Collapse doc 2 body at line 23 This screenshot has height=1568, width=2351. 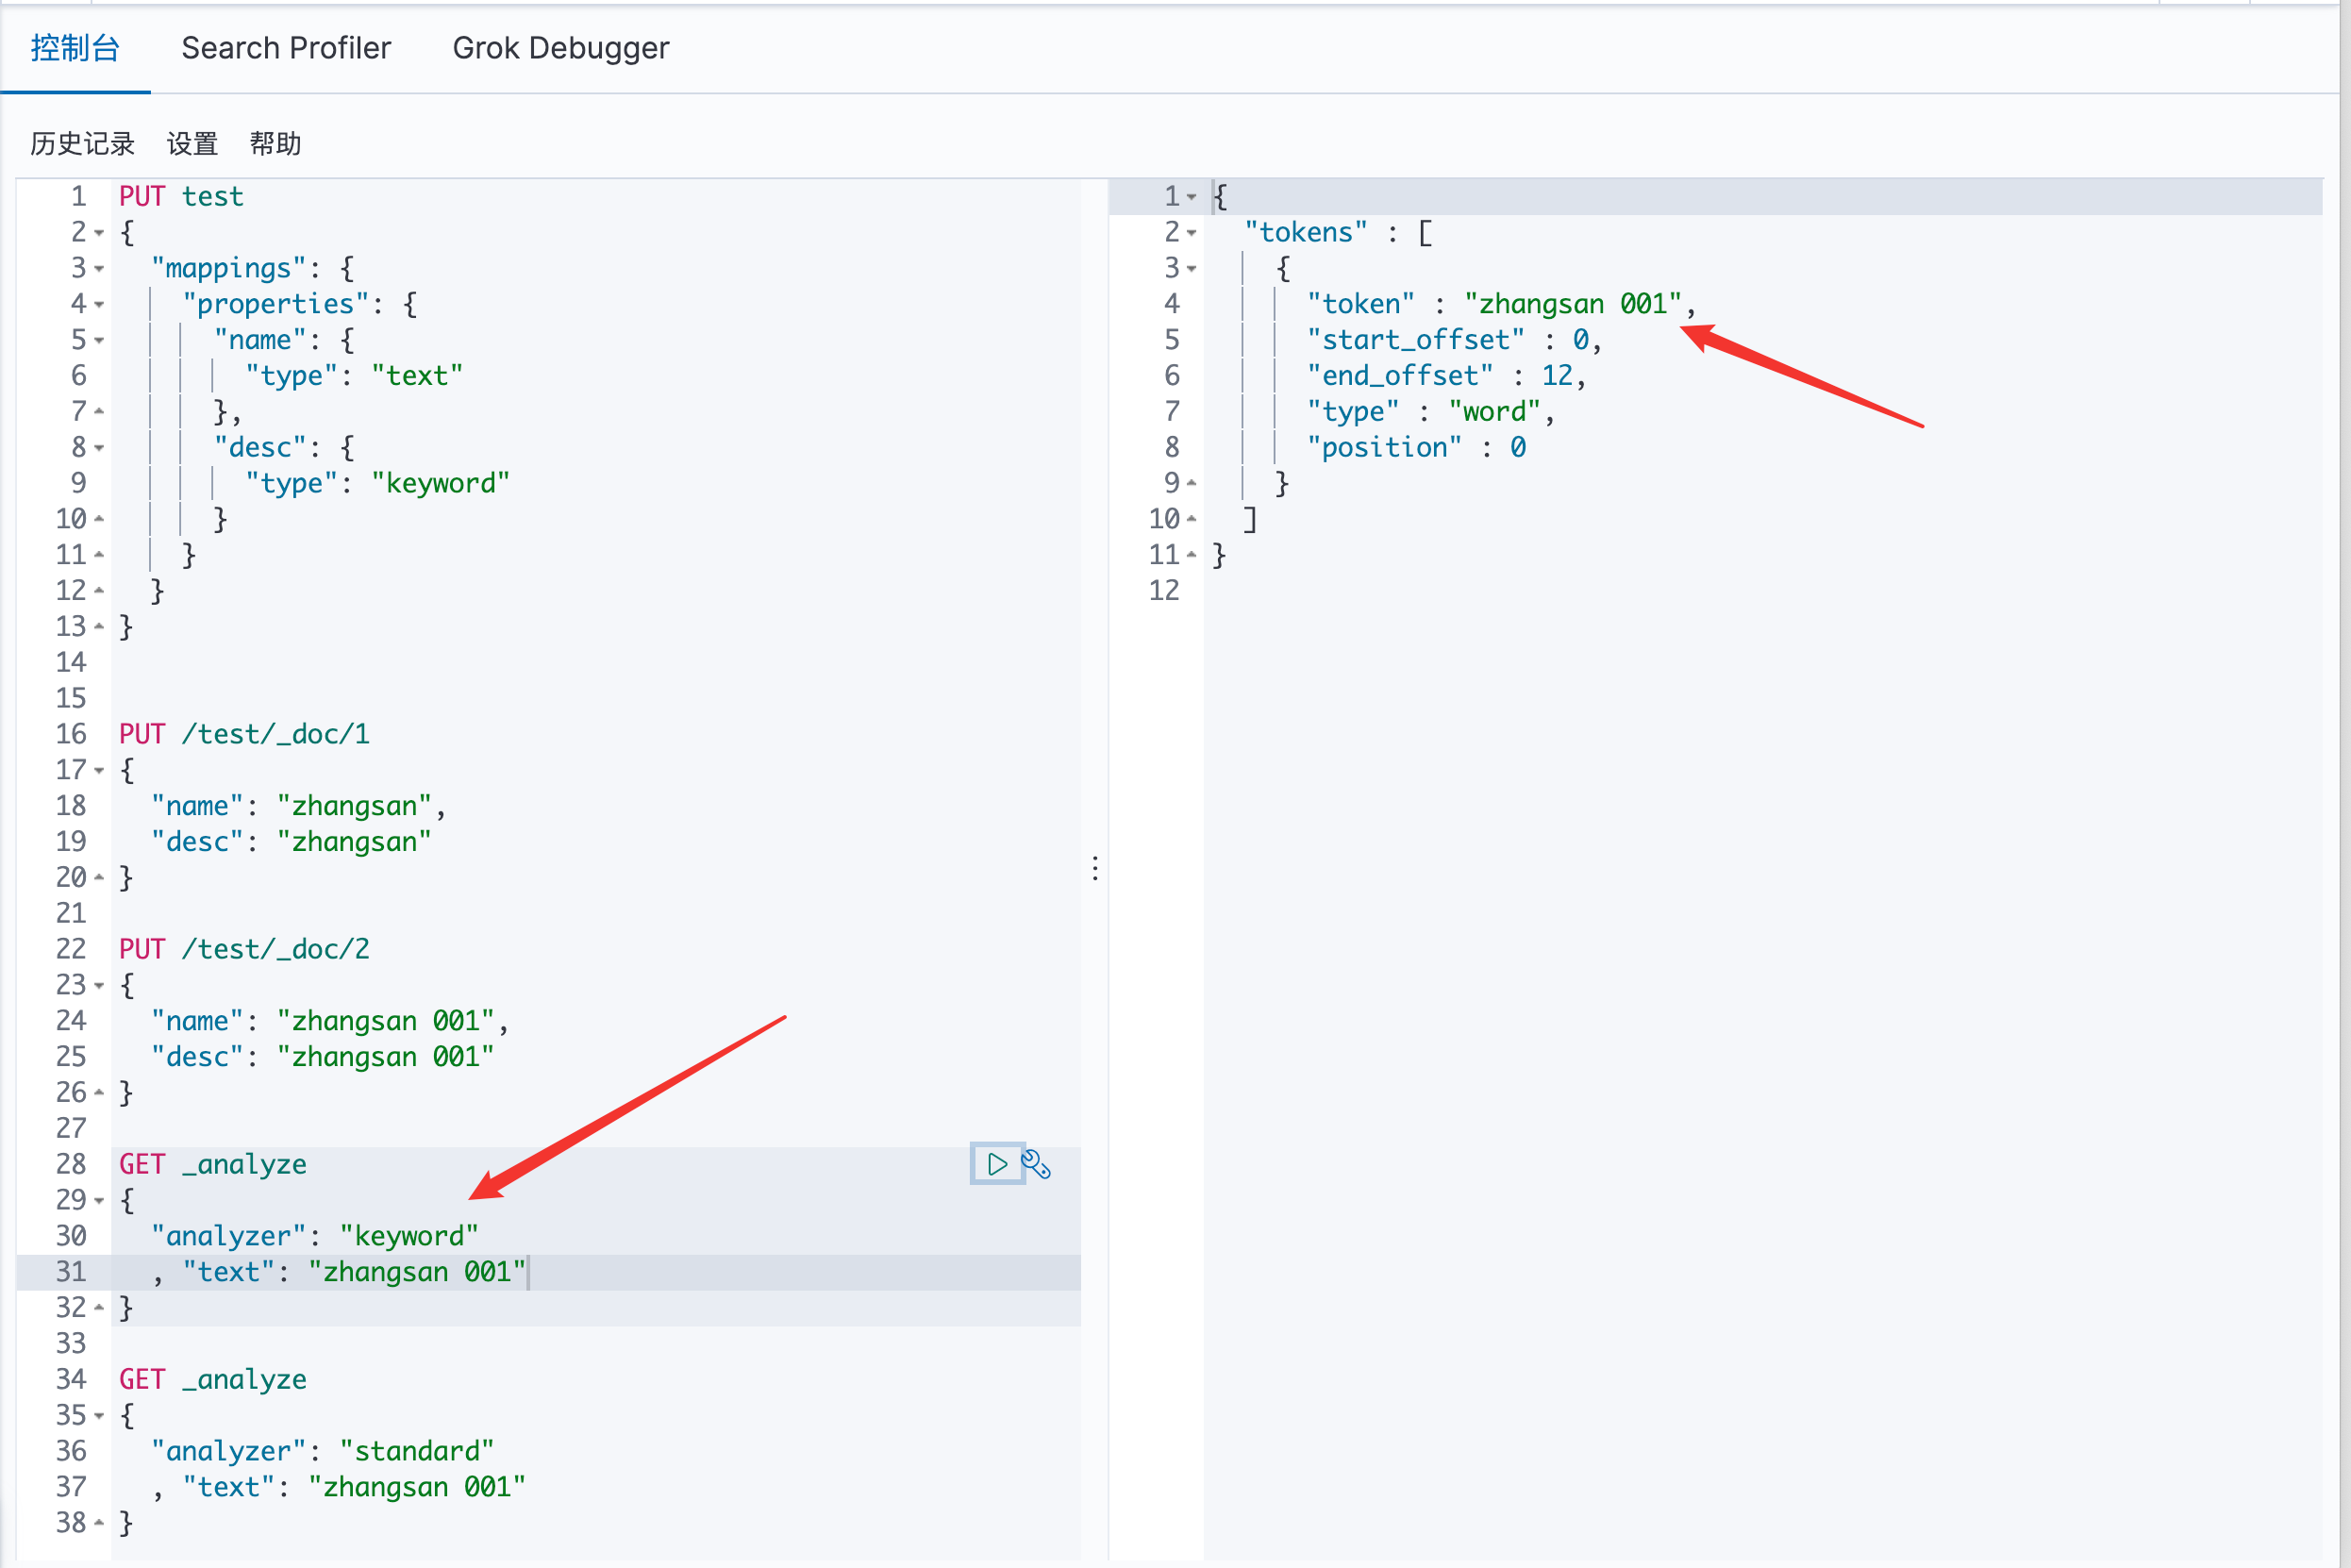[x=99, y=986]
